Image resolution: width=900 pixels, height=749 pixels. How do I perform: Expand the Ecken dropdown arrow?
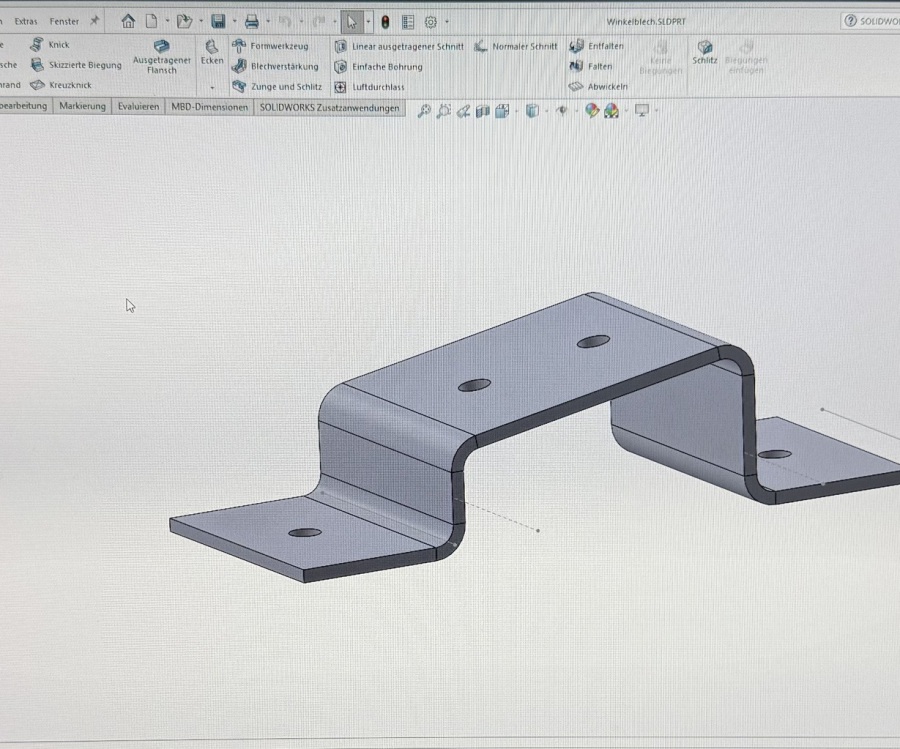tap(212, 87)
